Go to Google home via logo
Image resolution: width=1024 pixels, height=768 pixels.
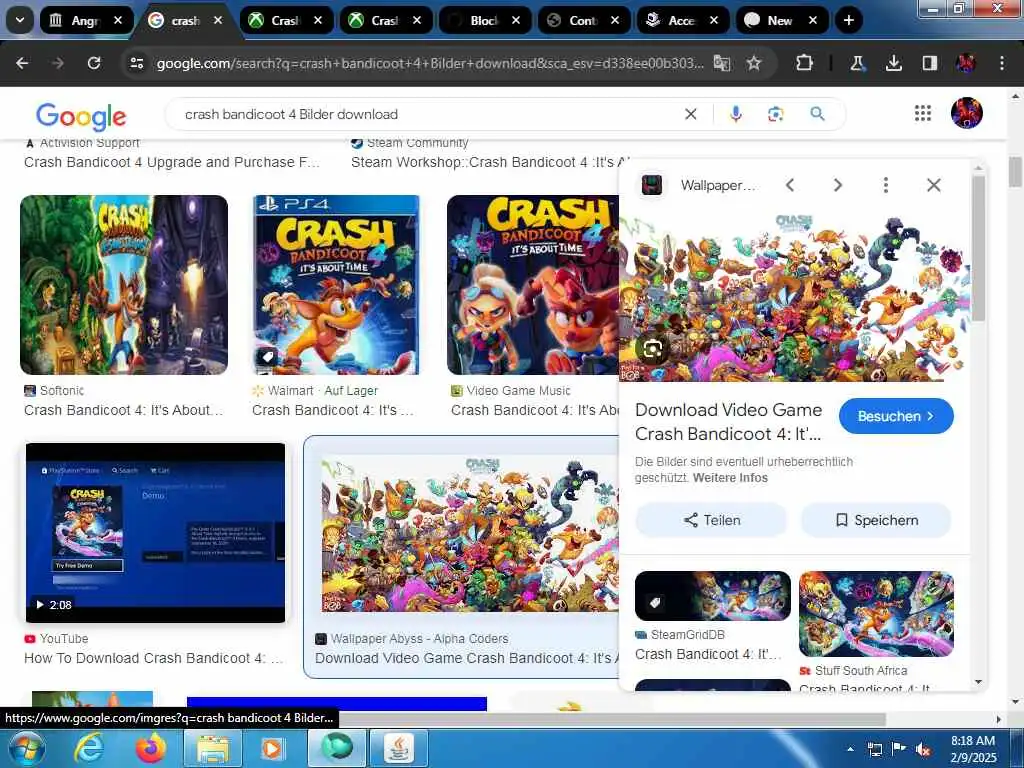(81, 116)
